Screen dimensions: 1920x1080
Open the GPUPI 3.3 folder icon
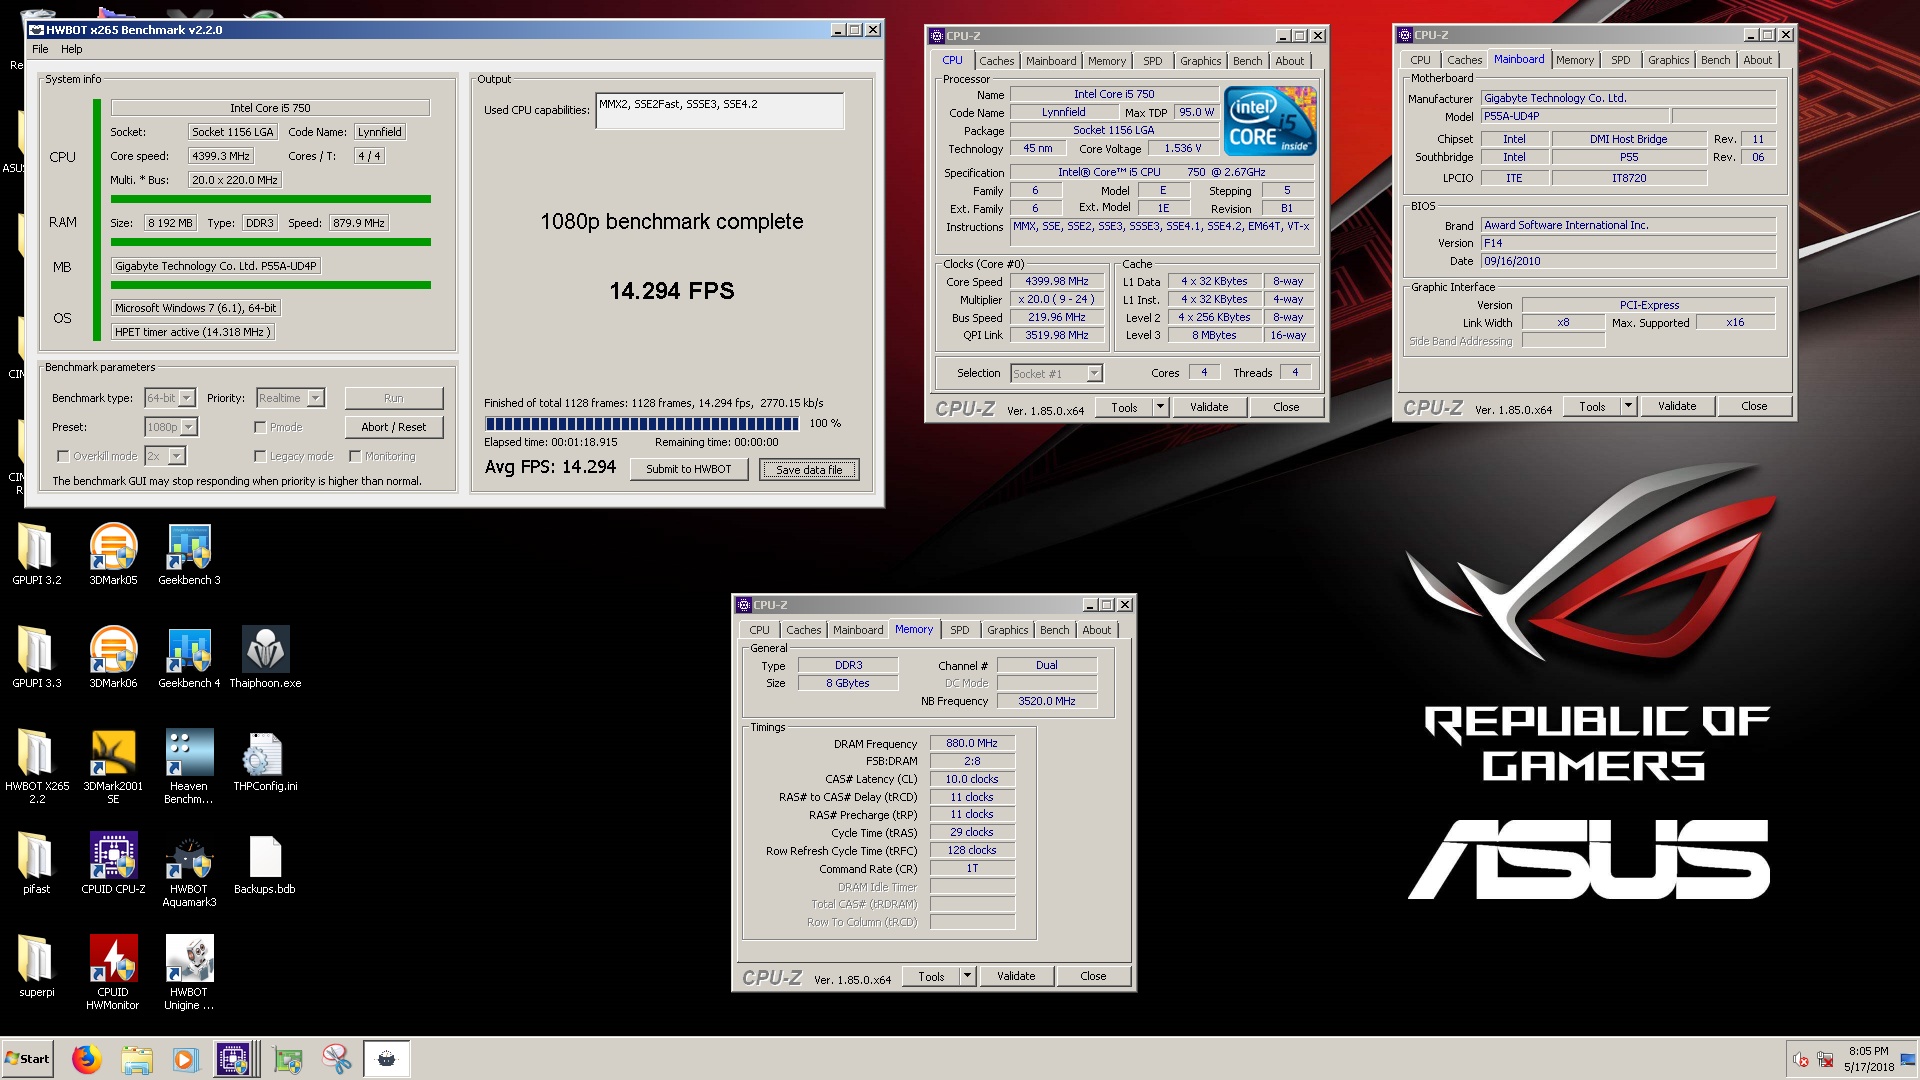coord(36,657)
